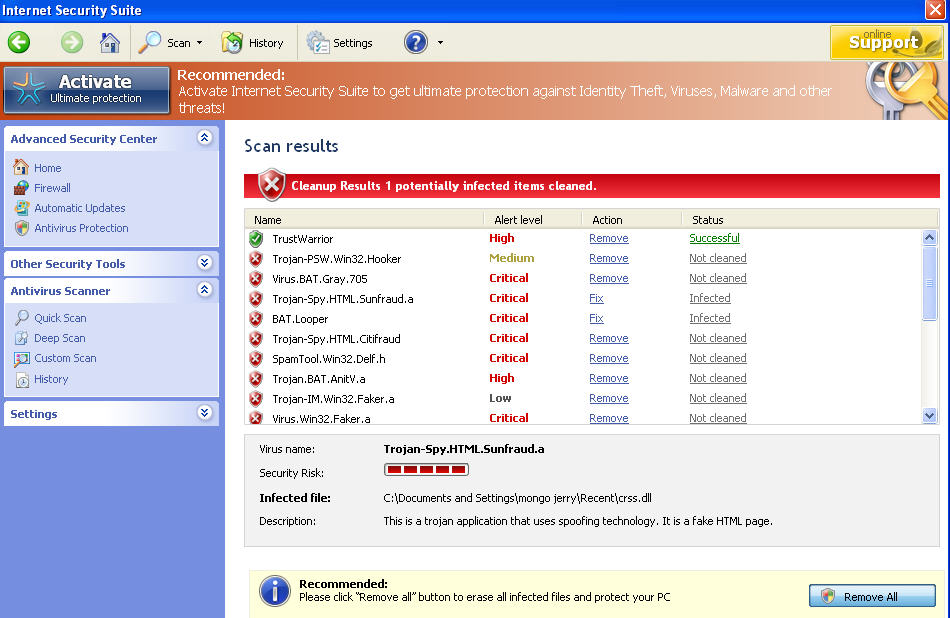Screen dimensions: 950x618
Task: Click red shield icon beside Virus.BAT.Gray.705
Action: pos(256,279)
